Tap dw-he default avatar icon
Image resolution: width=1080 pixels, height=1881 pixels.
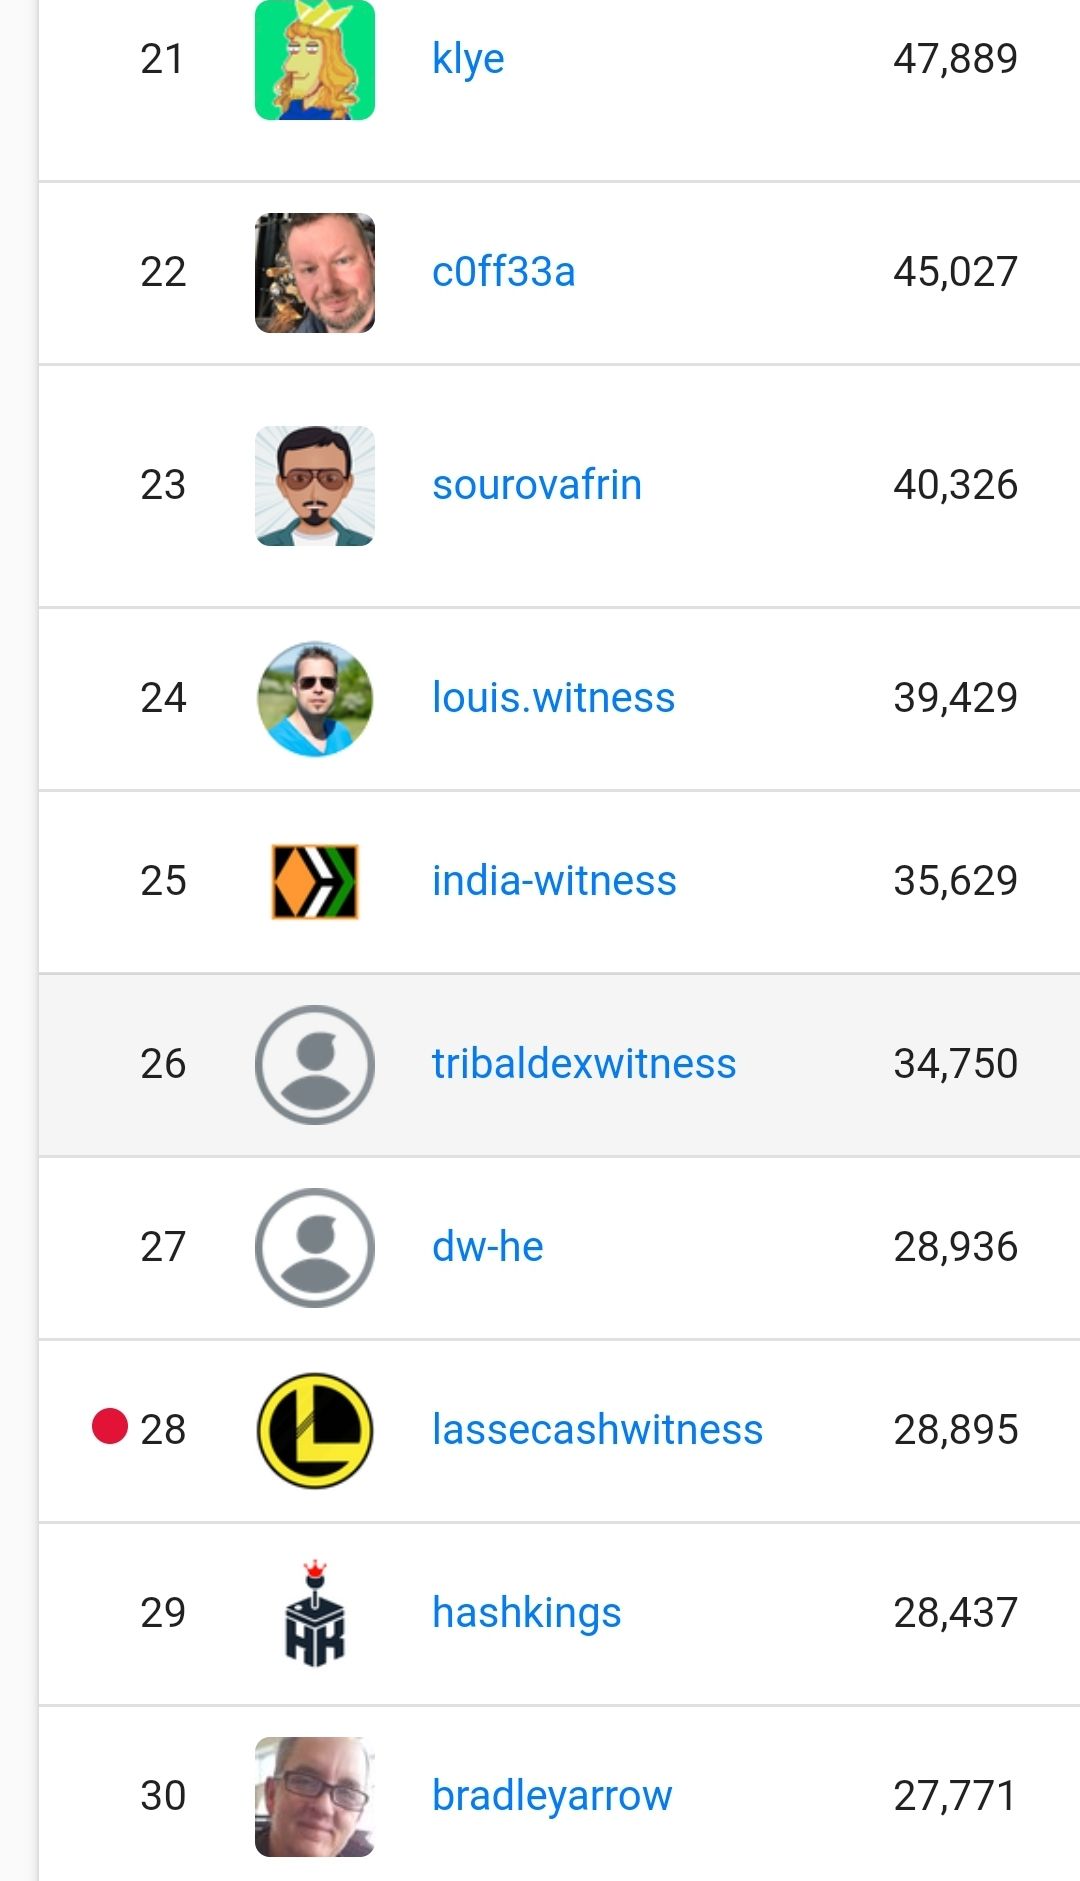click(315, 1248)
